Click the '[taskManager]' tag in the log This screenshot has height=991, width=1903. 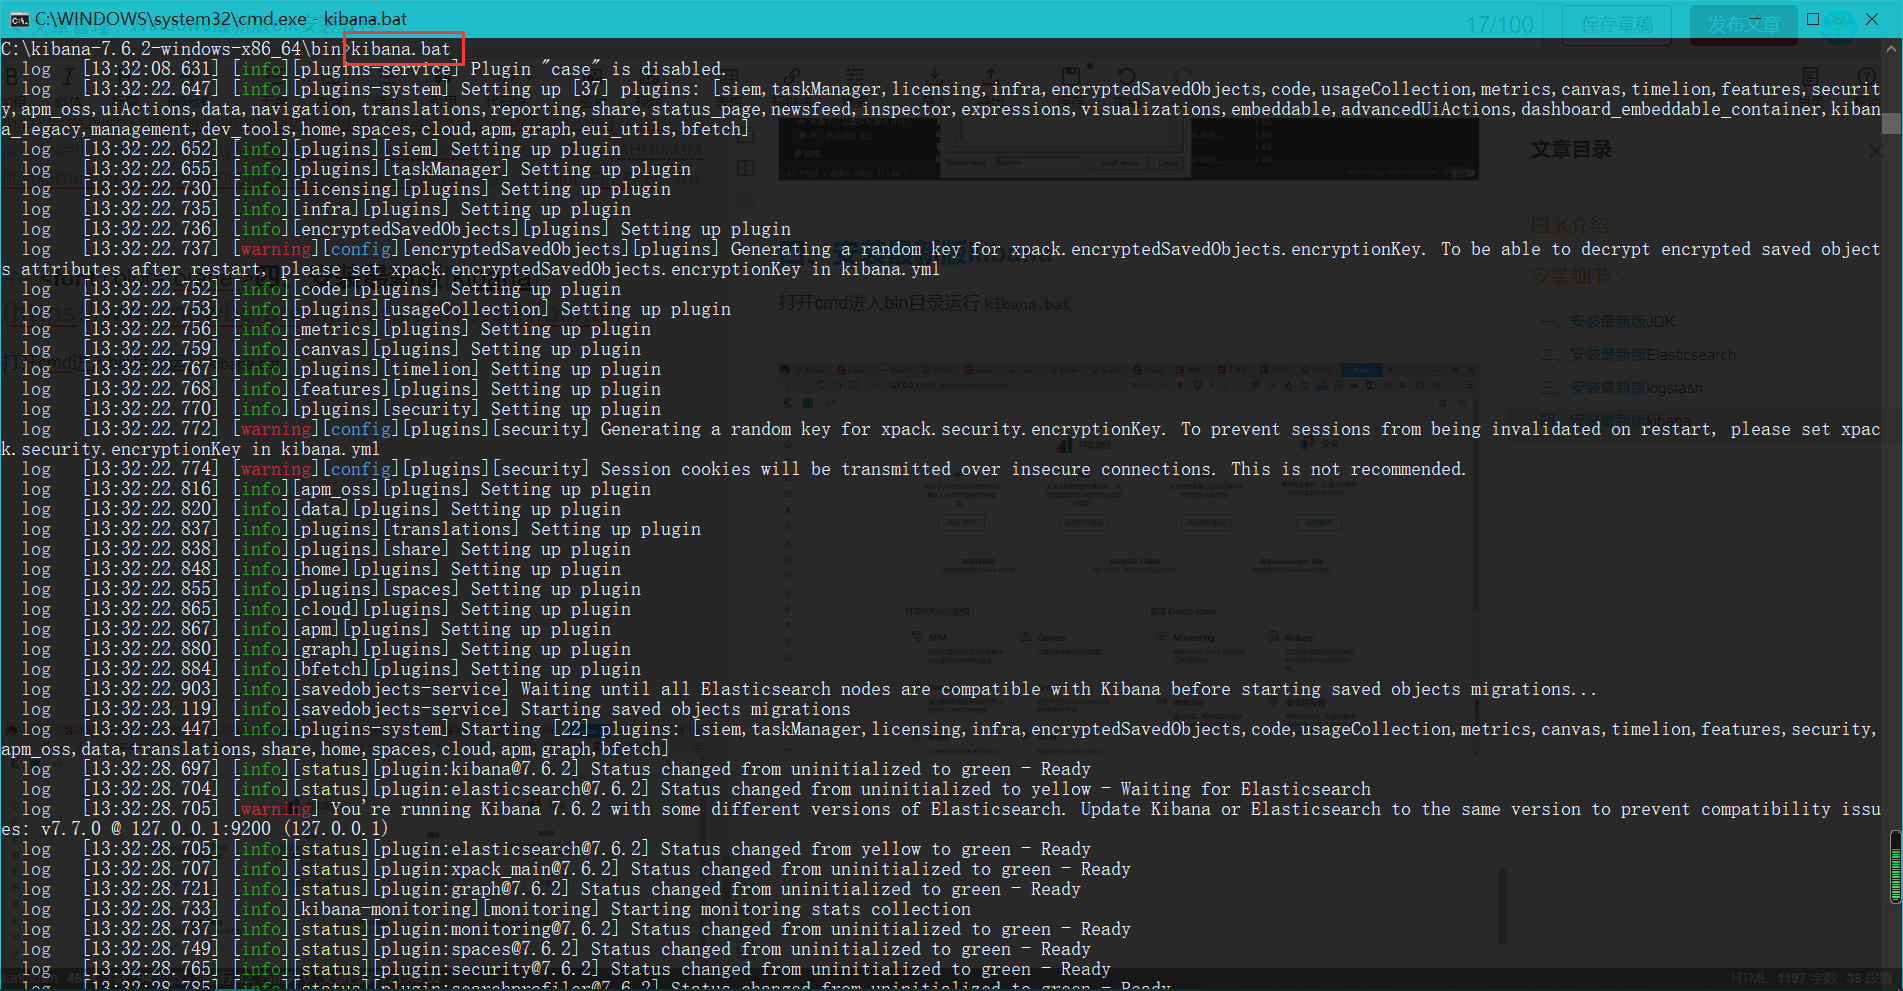click(445, 169)
